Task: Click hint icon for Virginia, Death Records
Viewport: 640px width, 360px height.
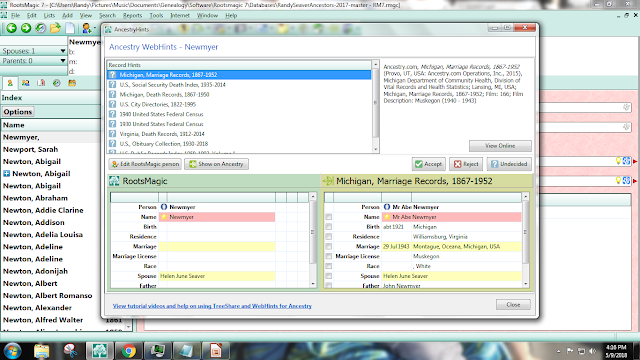Action: coord(113,133)
